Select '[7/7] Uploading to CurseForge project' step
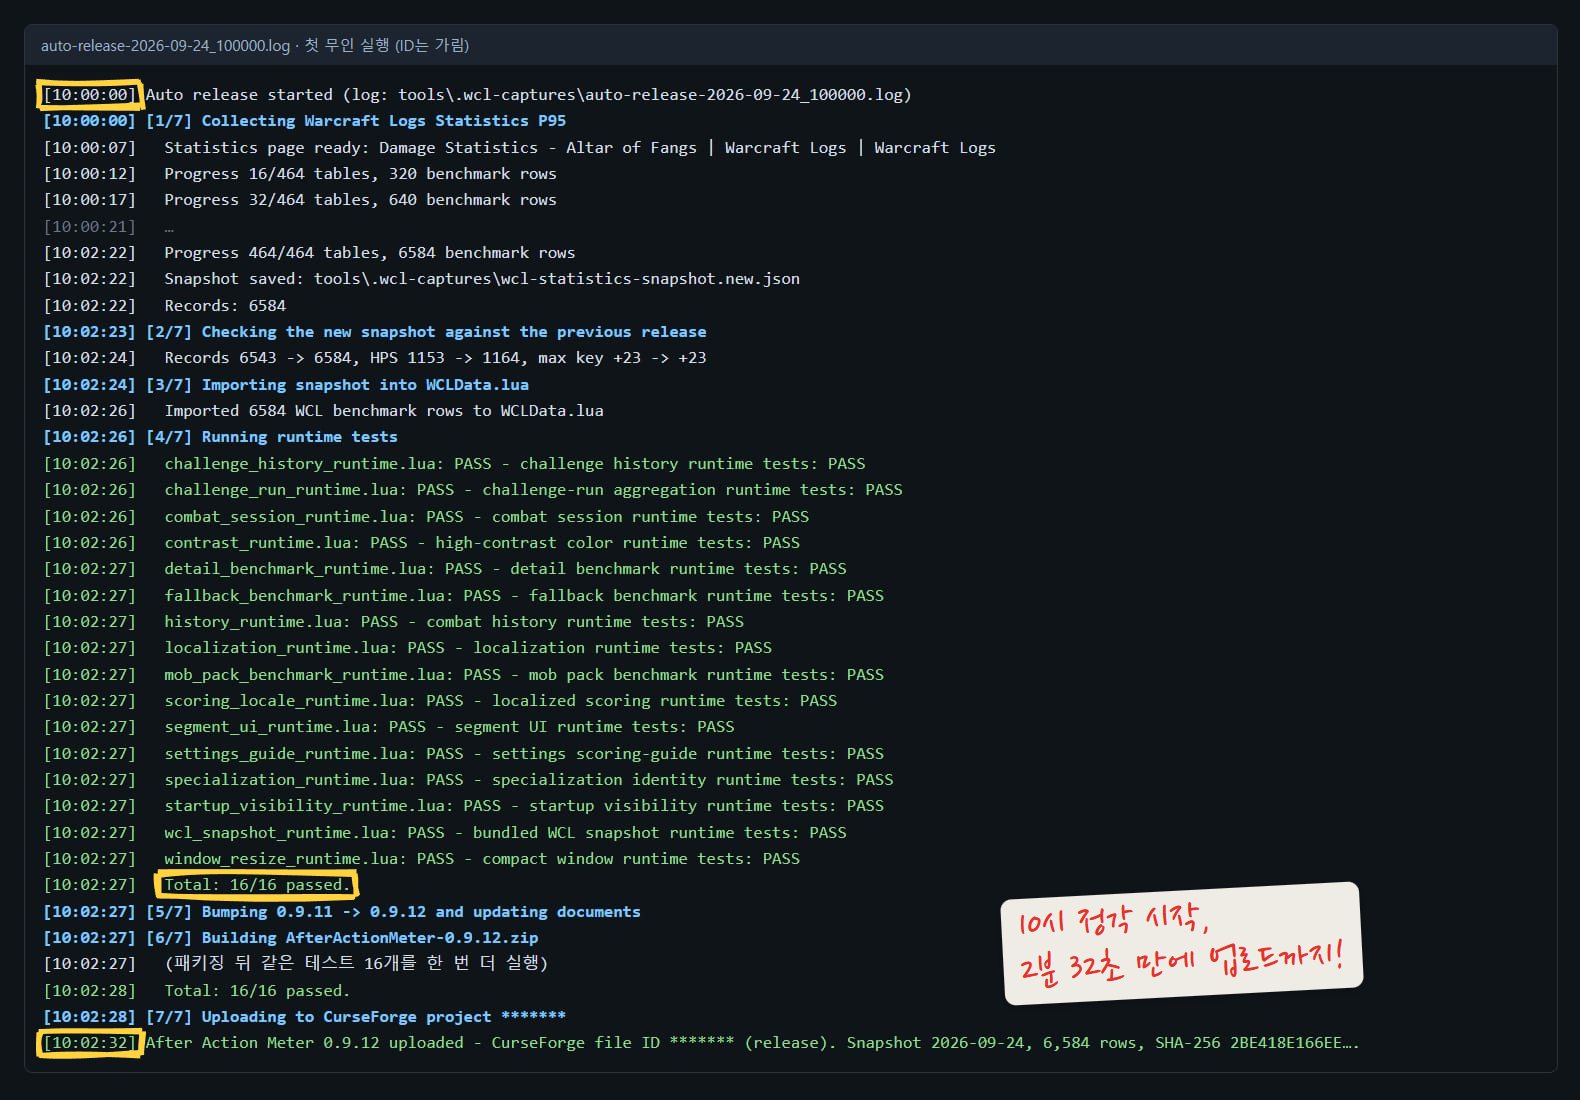Screen dimensions: 1580x1100 coord(304,1017)
